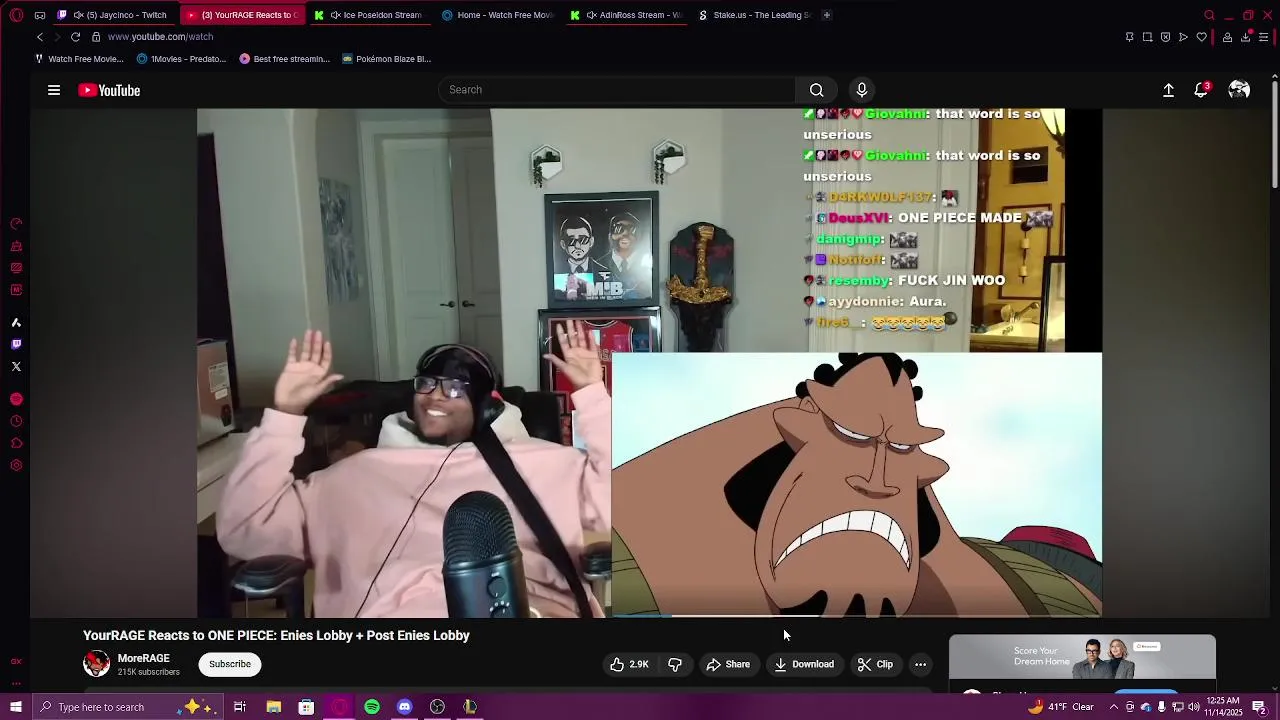Click the video player to pause

tap(650, 362)
